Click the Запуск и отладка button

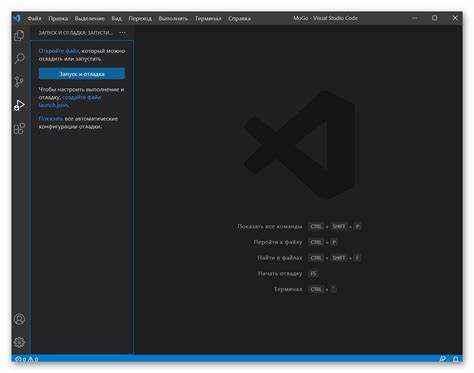tap(82, 74)
